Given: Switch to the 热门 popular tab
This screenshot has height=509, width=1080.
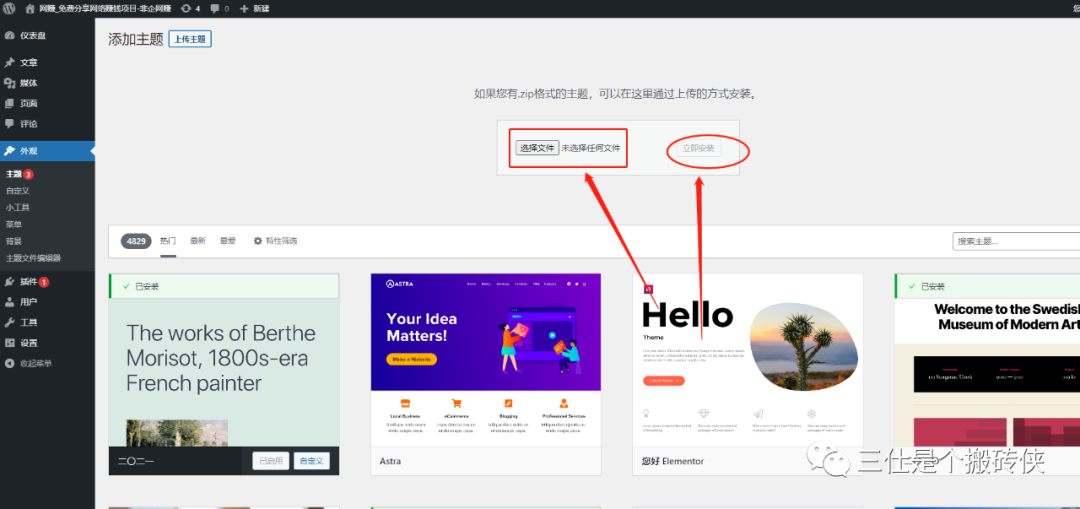Looking at the screenshot, I should [x=168, y=241].
